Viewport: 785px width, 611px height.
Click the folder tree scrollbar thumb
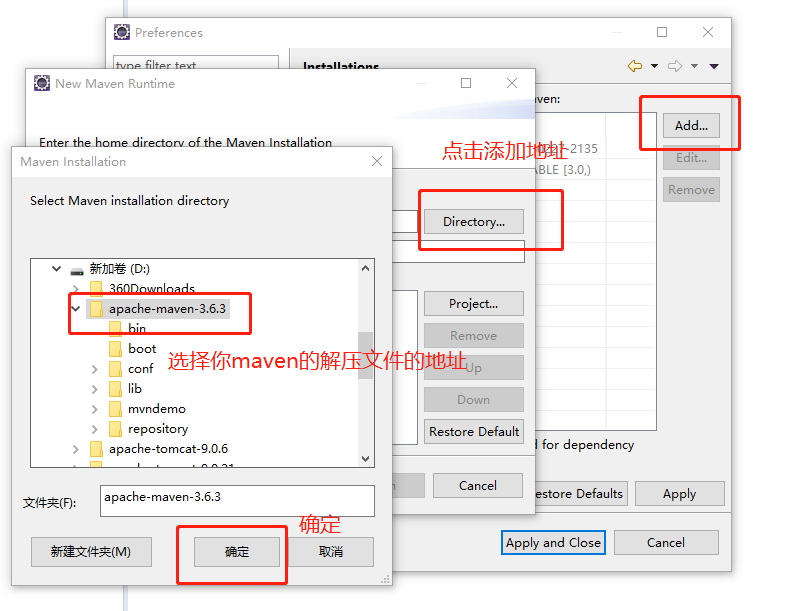tap(365, 355)
